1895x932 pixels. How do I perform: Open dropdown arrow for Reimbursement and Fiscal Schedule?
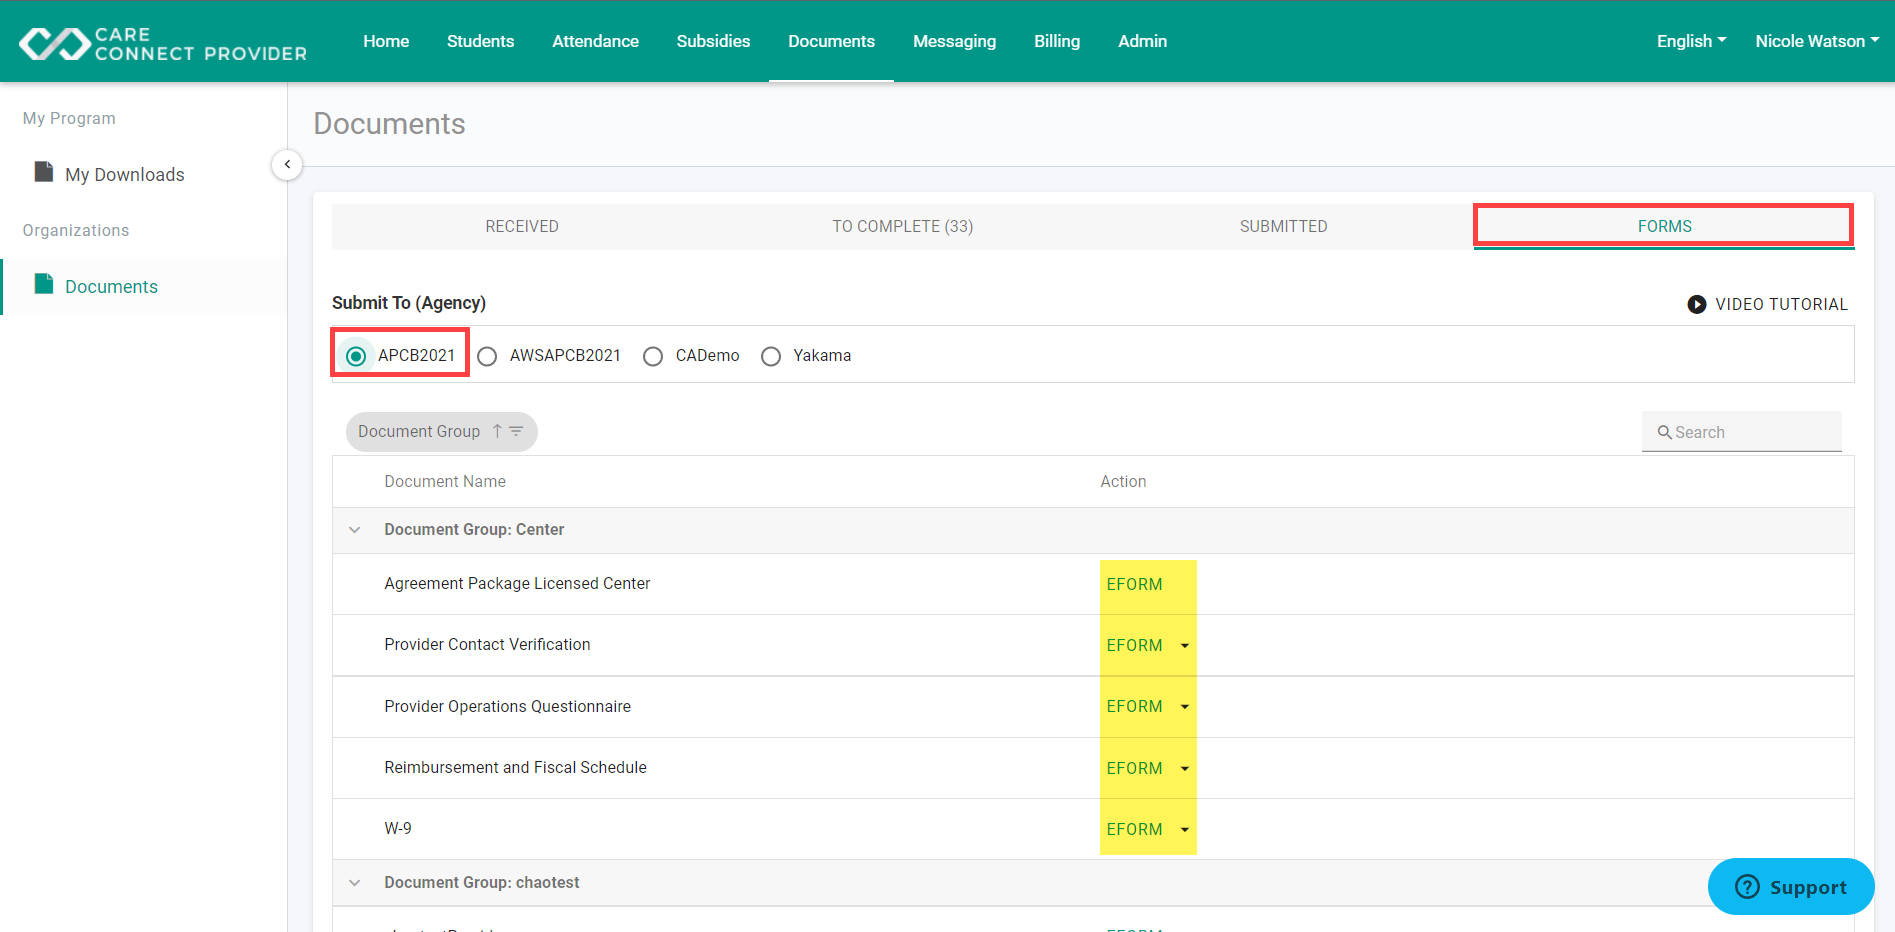pyautogui.click(x=1185, y=769)
